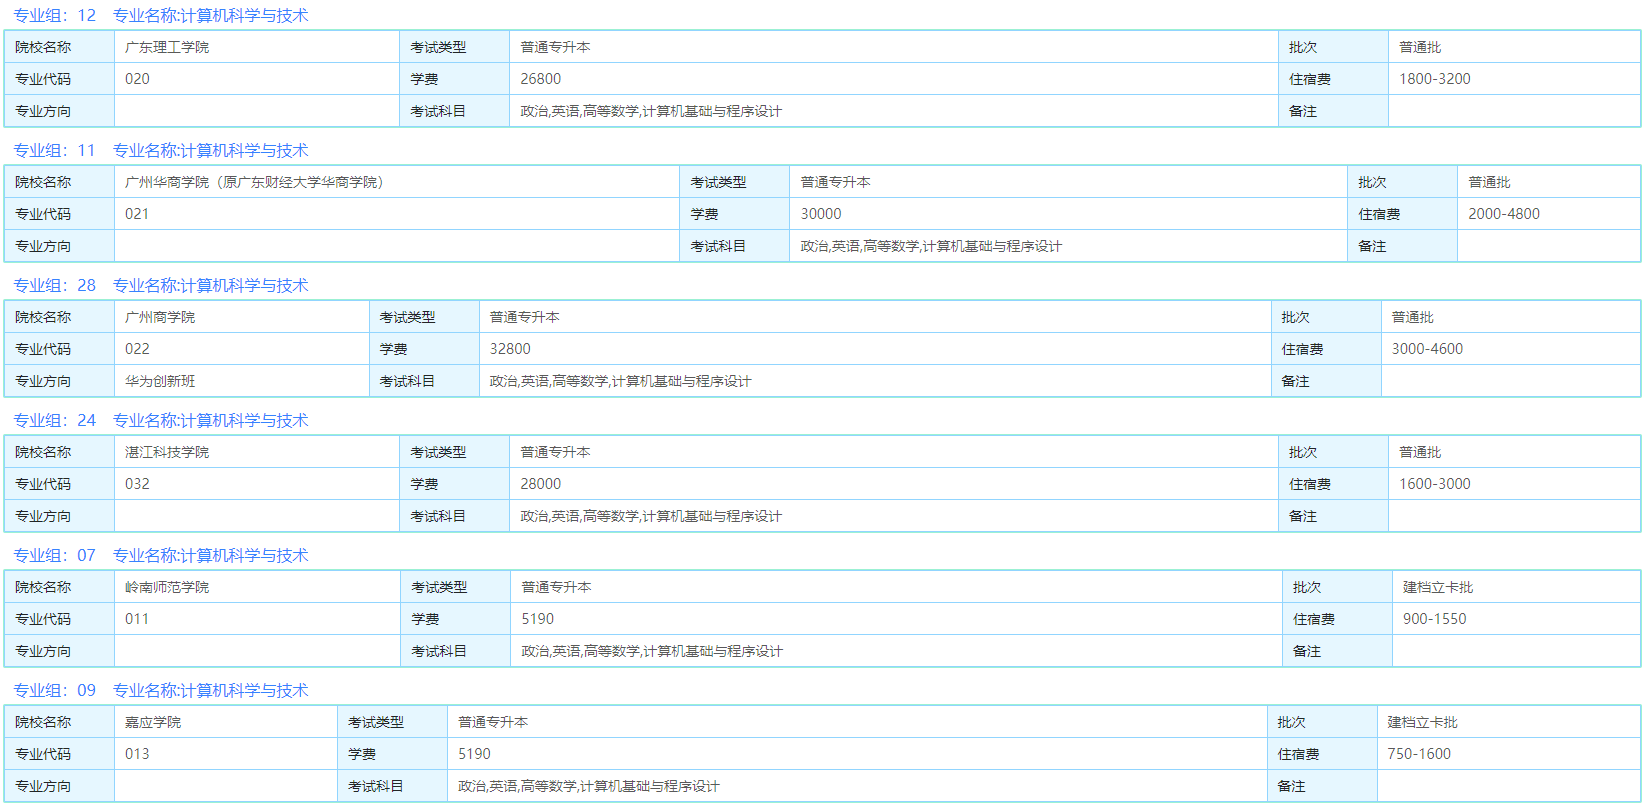Viewport: 1646px width, 805px height.
Task: Click the accommodation fee 1600-3000
Action: [x=1435, y=484]
